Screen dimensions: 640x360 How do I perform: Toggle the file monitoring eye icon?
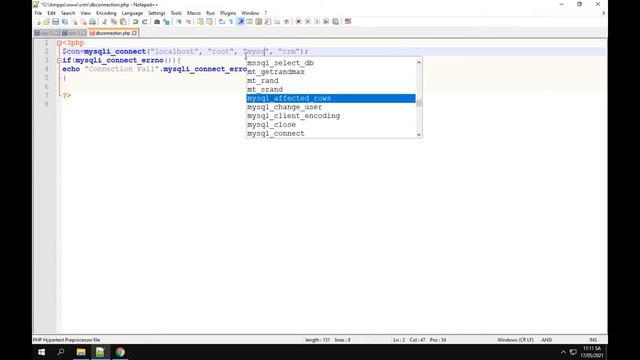coord(286,22)
